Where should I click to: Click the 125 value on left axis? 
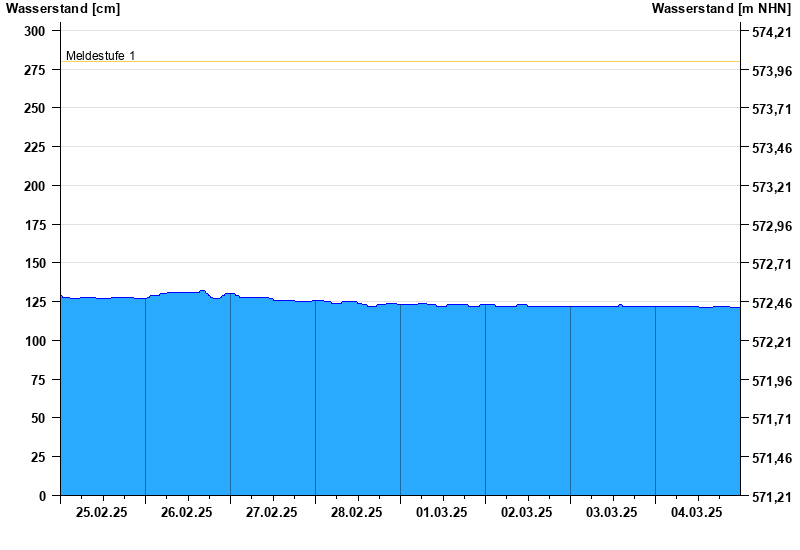[x=35, y=302]
